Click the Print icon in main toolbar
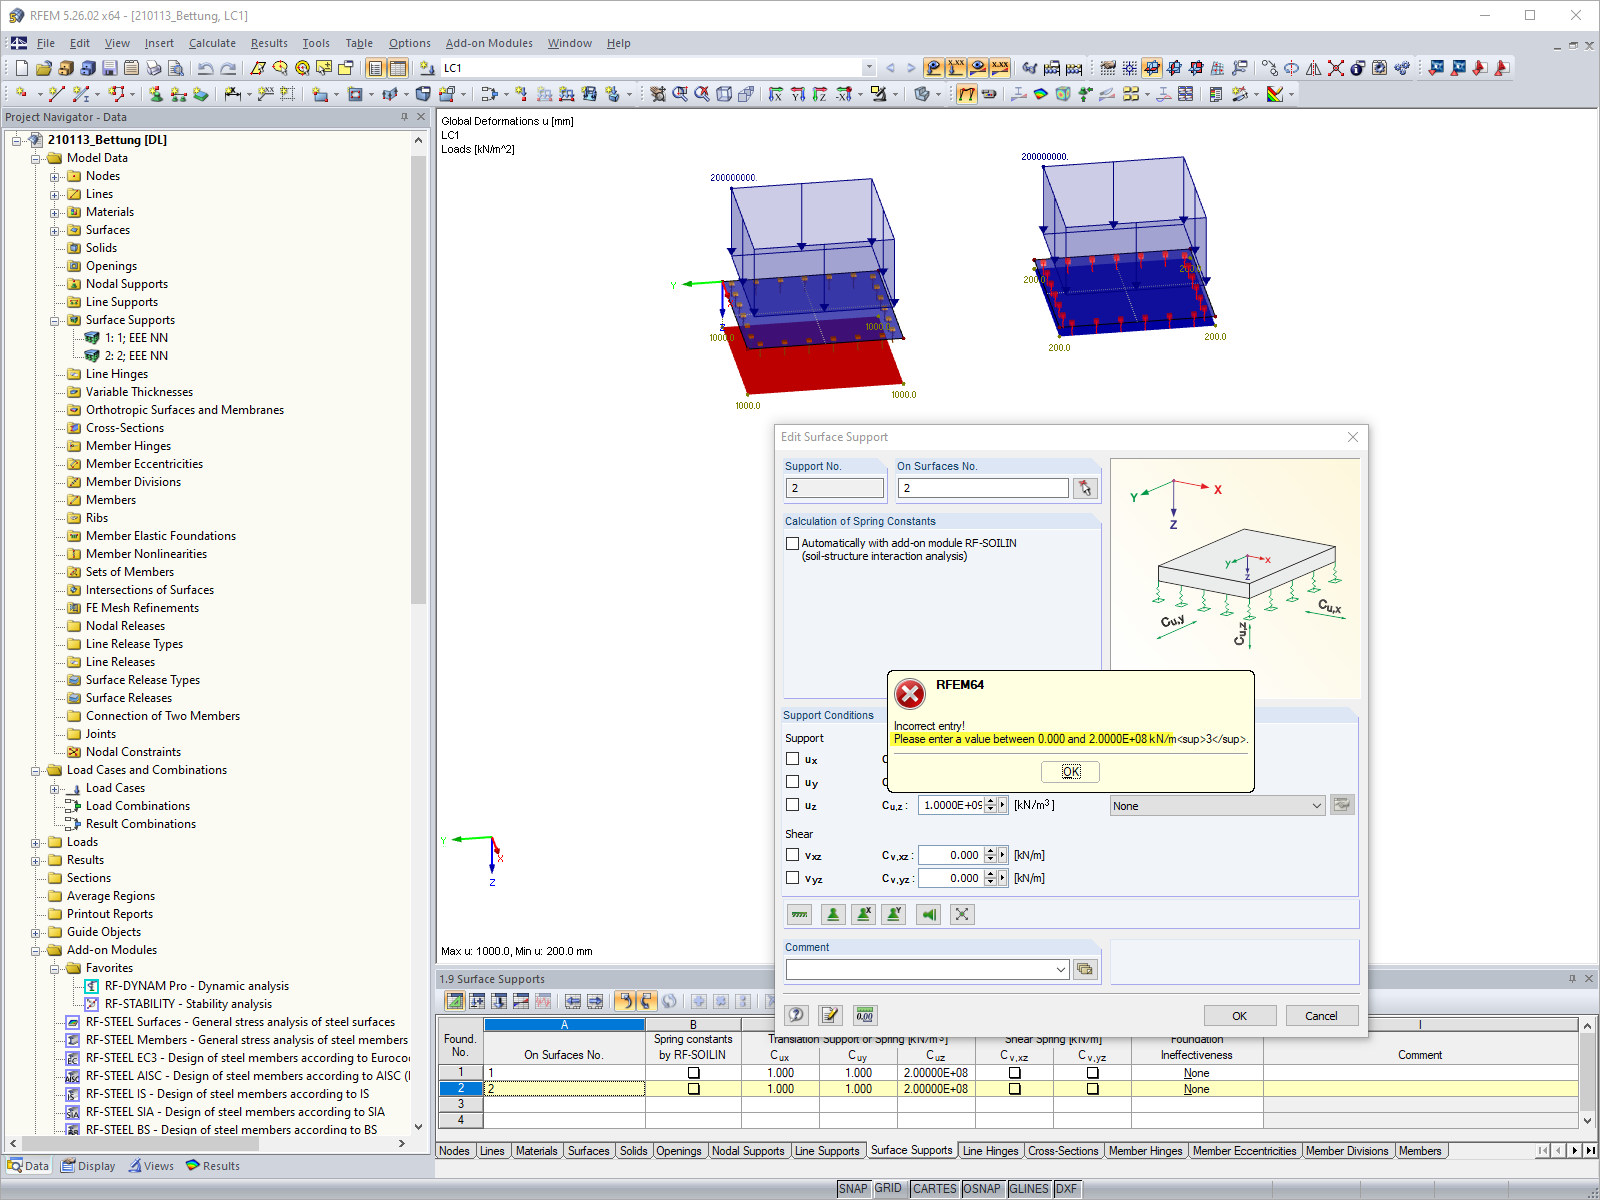 tap(154, 68)
